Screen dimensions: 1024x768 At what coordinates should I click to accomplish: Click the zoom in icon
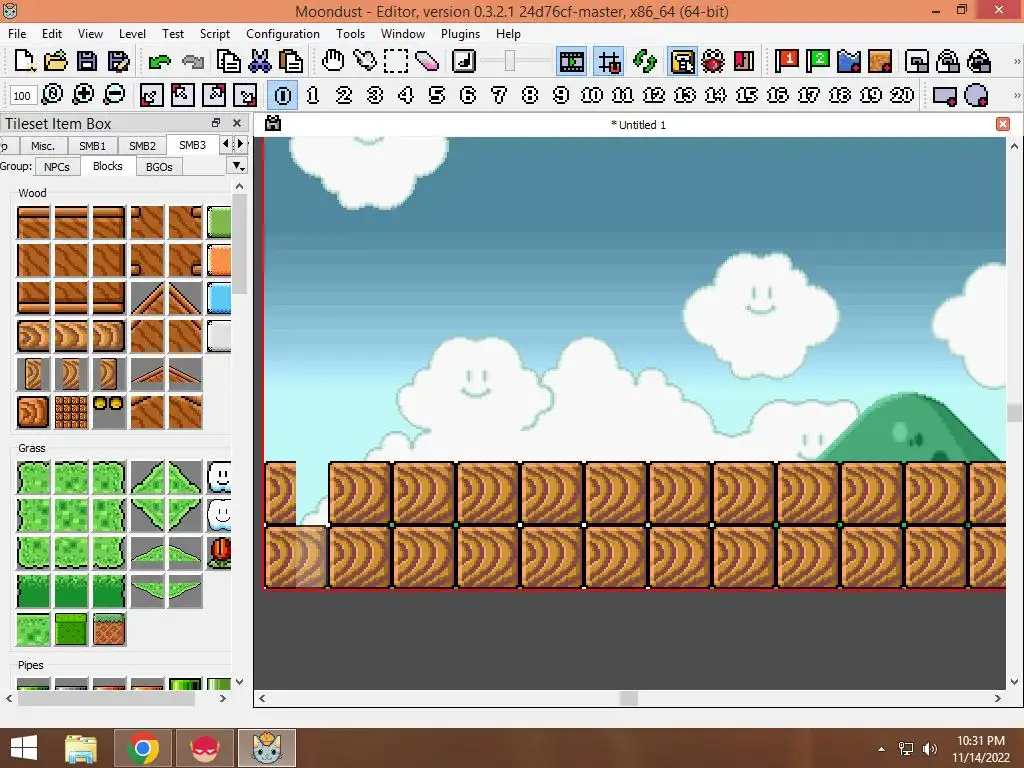pyautogui.click(x=83, y=95)
